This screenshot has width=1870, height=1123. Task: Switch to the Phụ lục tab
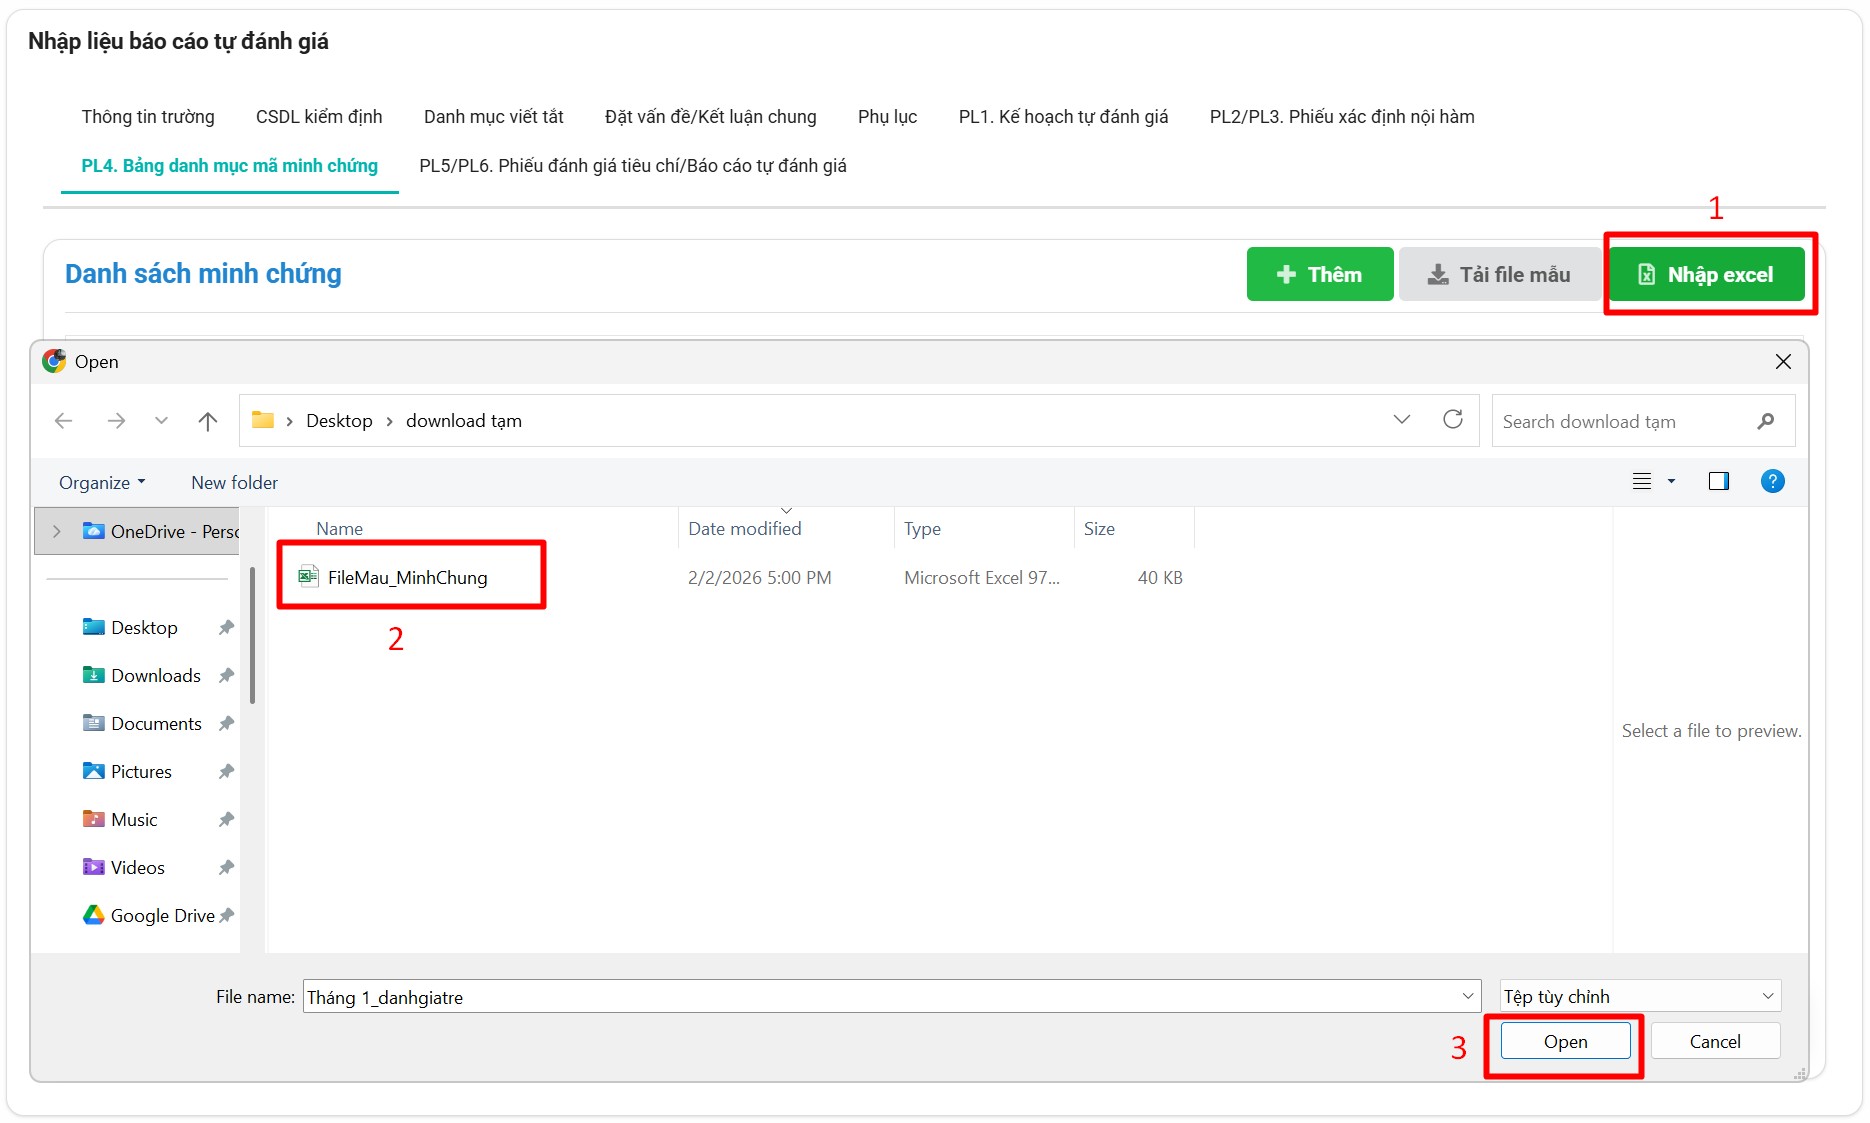887,117
